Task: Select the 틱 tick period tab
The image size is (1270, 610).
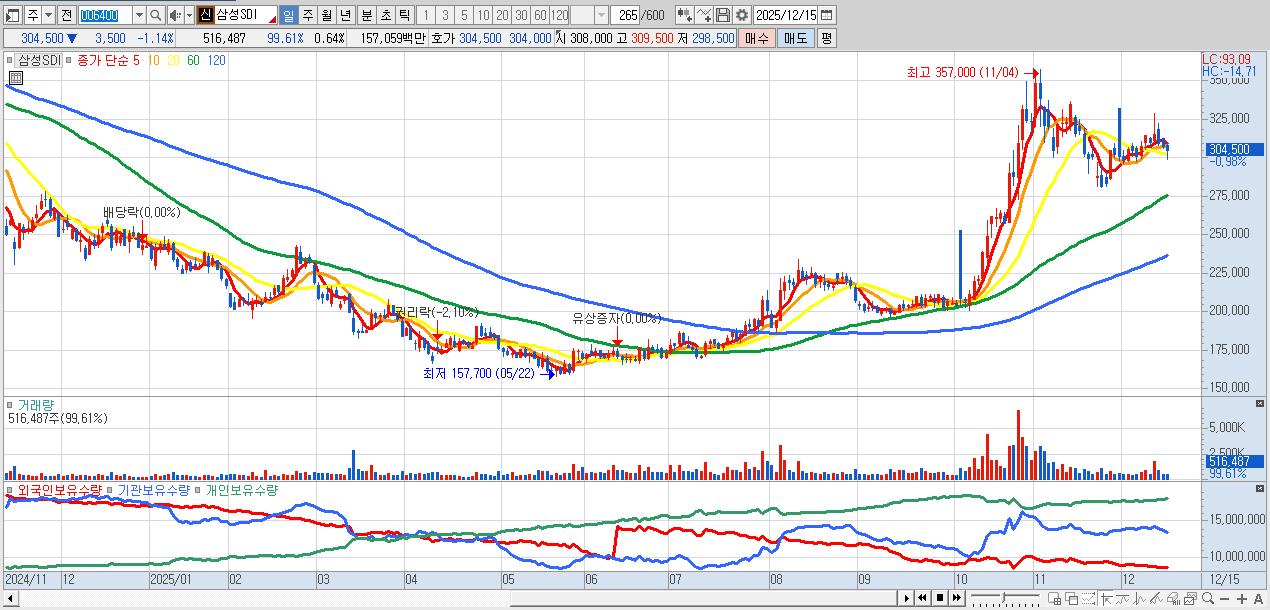Action: (x=404, y=15)
